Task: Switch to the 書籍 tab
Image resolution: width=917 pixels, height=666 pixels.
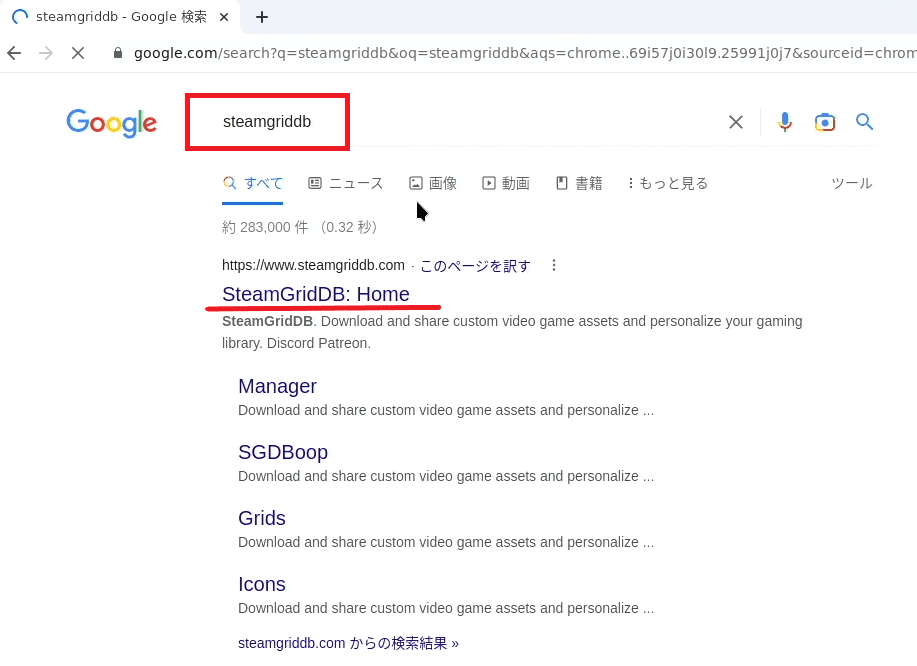Action: click(579, 184)
